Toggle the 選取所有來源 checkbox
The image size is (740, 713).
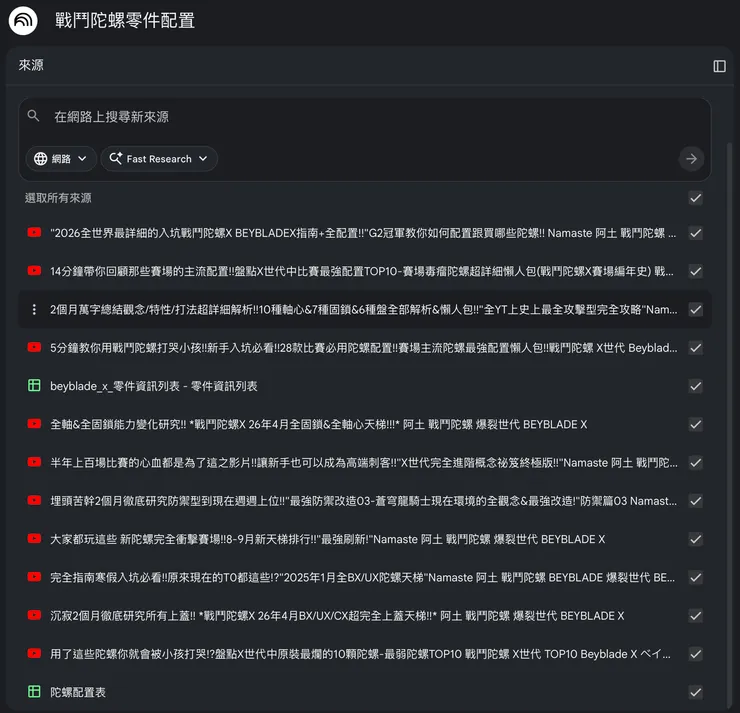(695, 198)
